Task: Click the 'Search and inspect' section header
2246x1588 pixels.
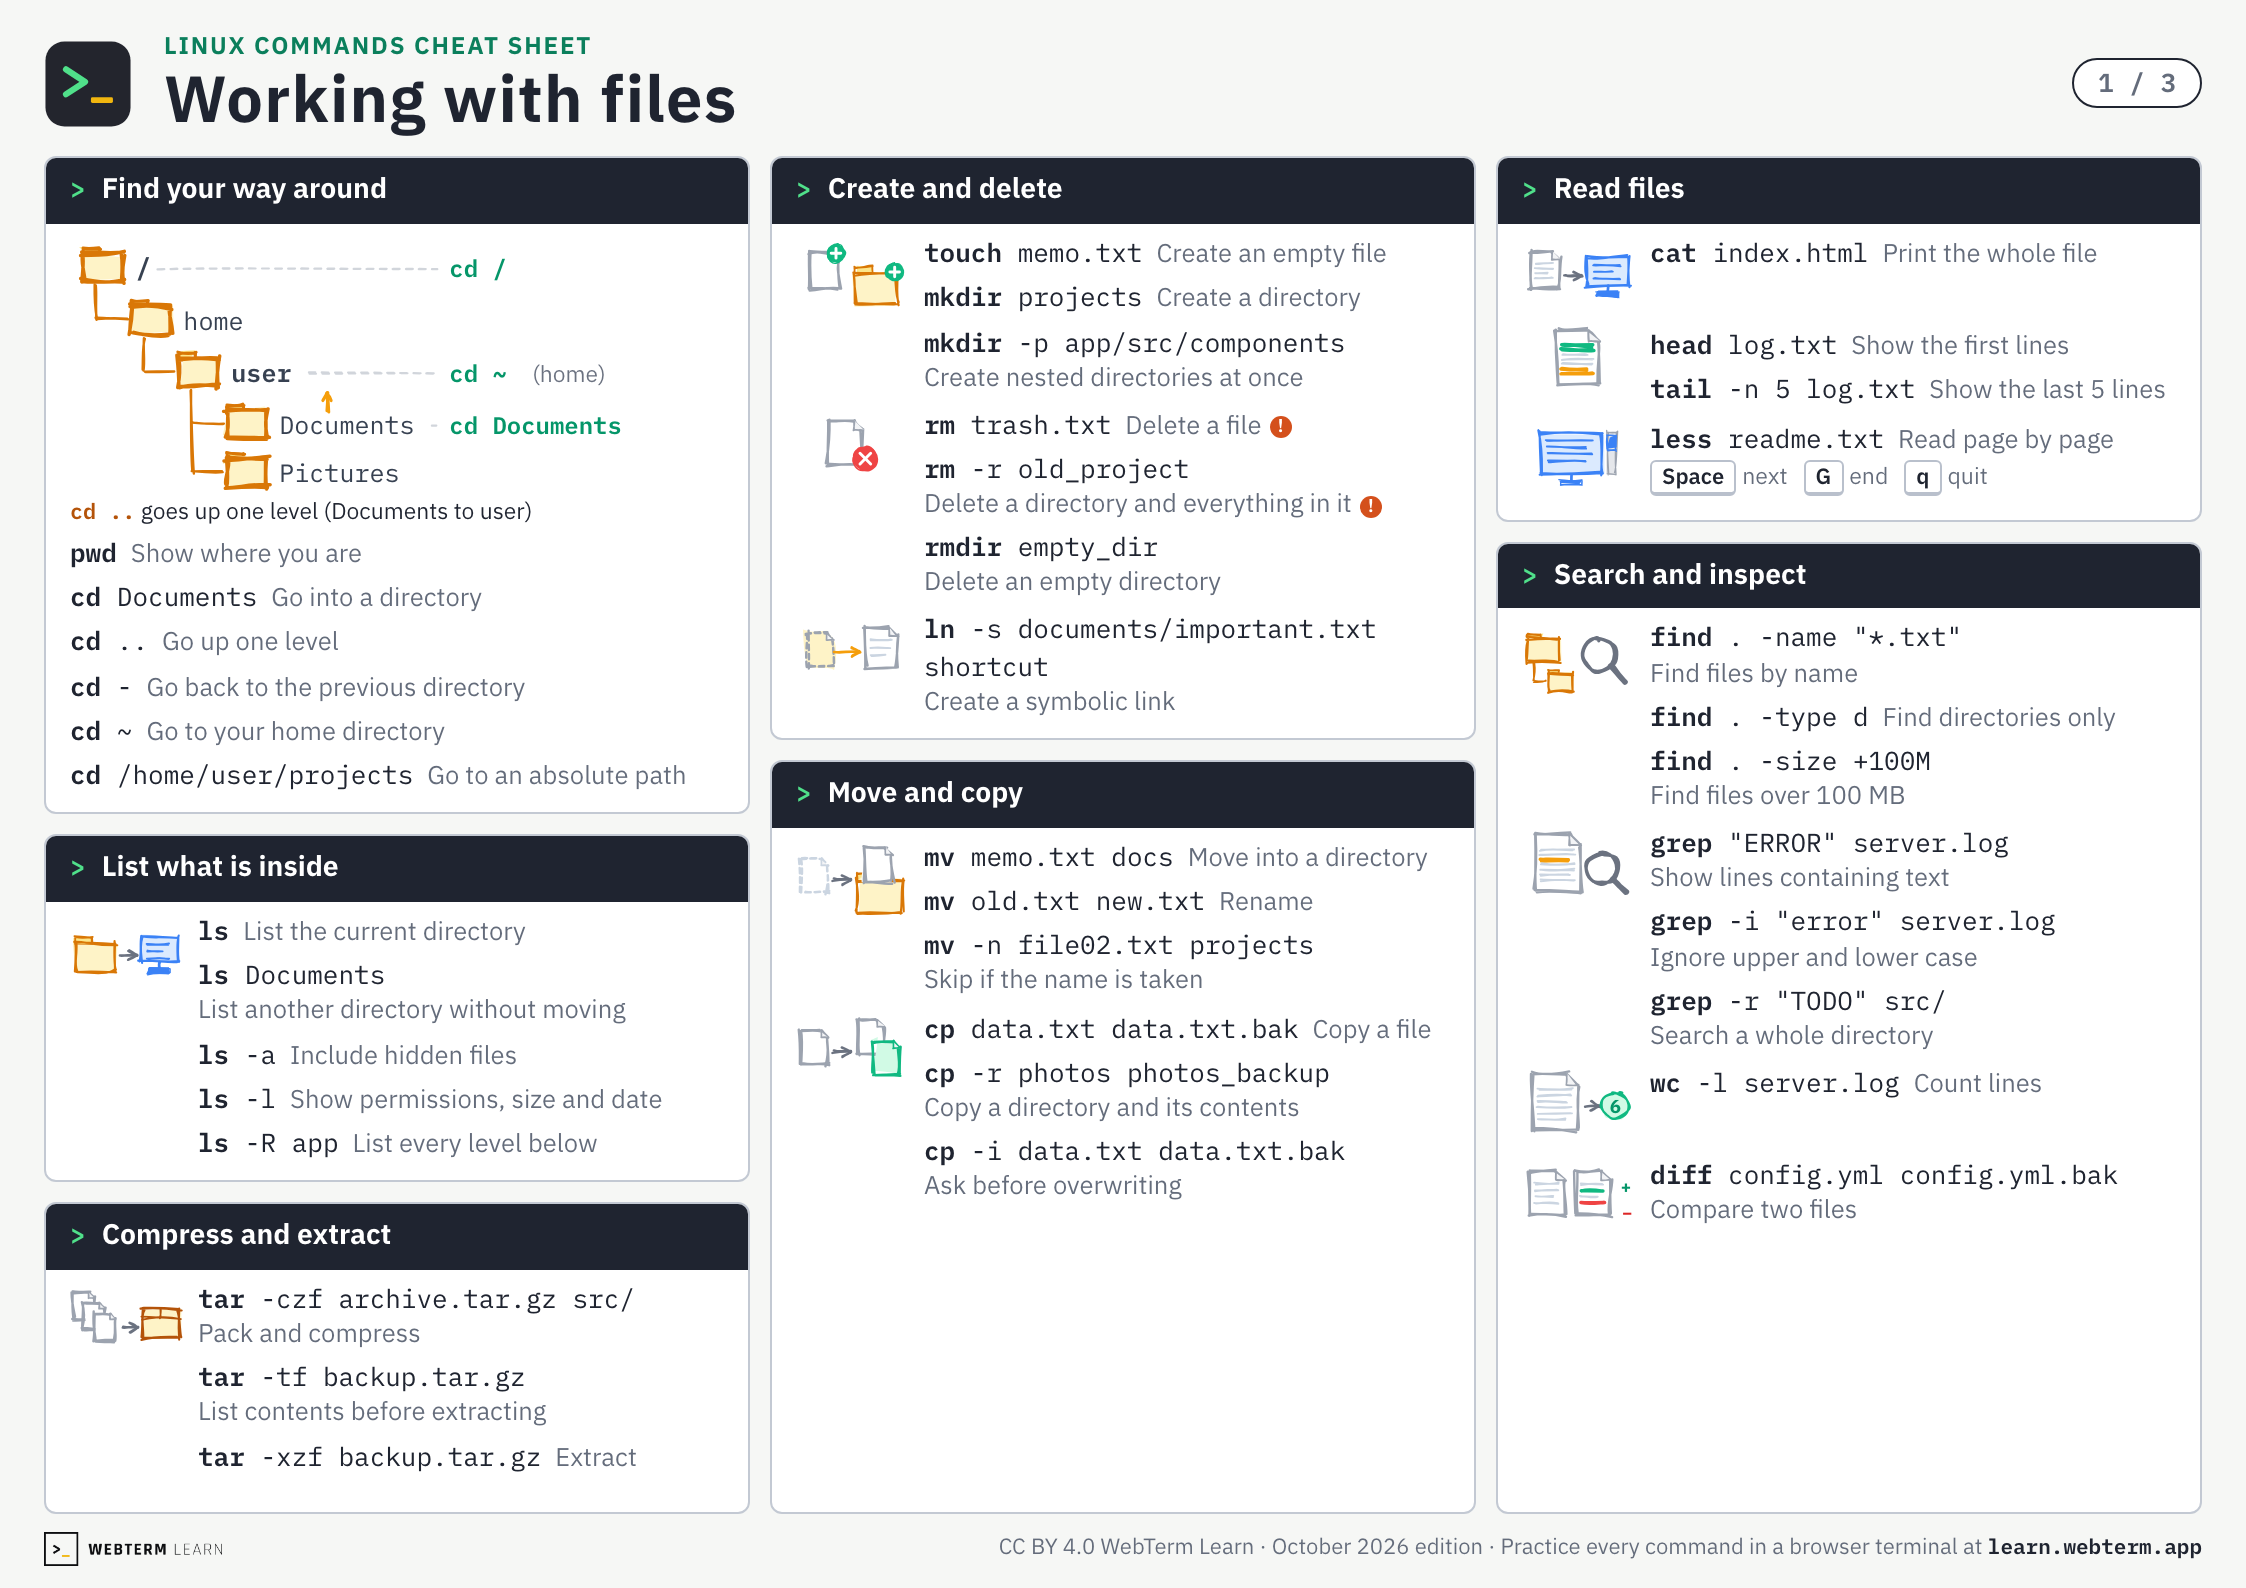Action: [x=1849, y=576]
